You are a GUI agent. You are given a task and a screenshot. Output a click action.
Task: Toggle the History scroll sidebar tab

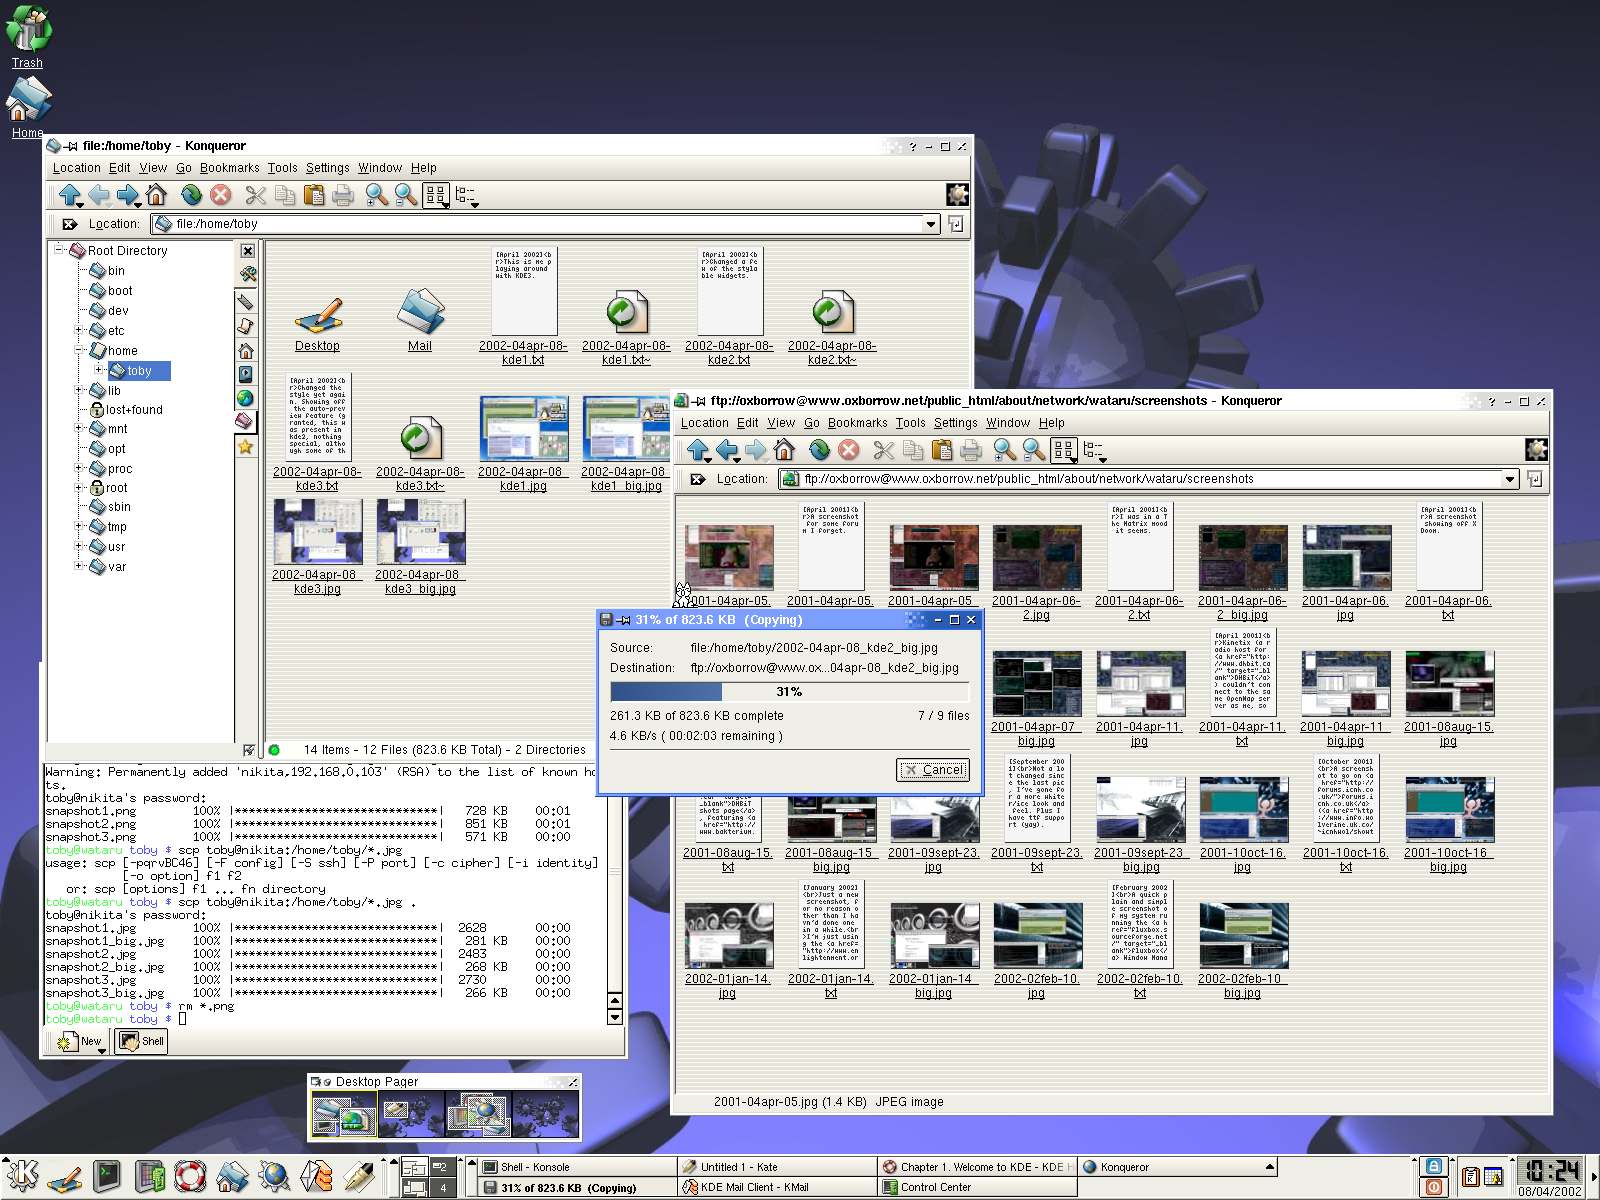246,326
